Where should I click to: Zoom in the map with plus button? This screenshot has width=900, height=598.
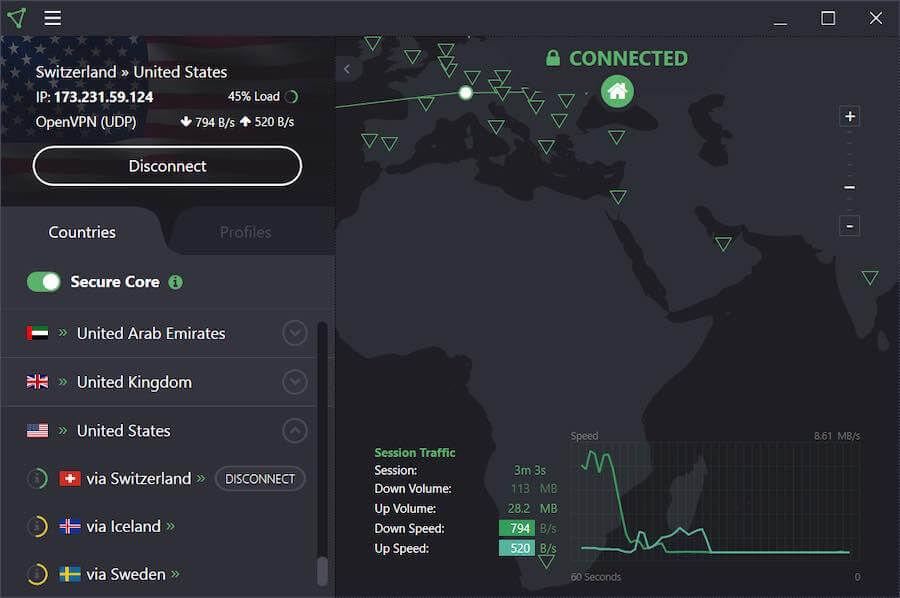[850, 117]
